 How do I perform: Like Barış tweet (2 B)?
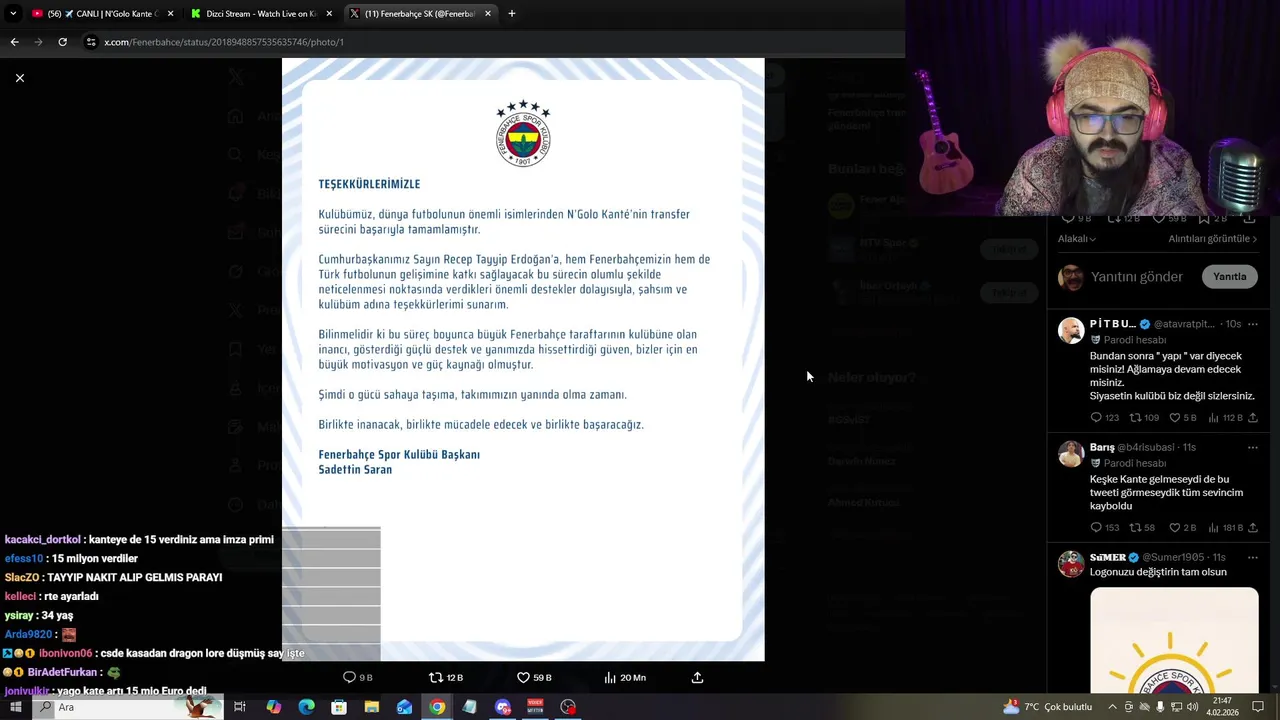(1183, 528)
